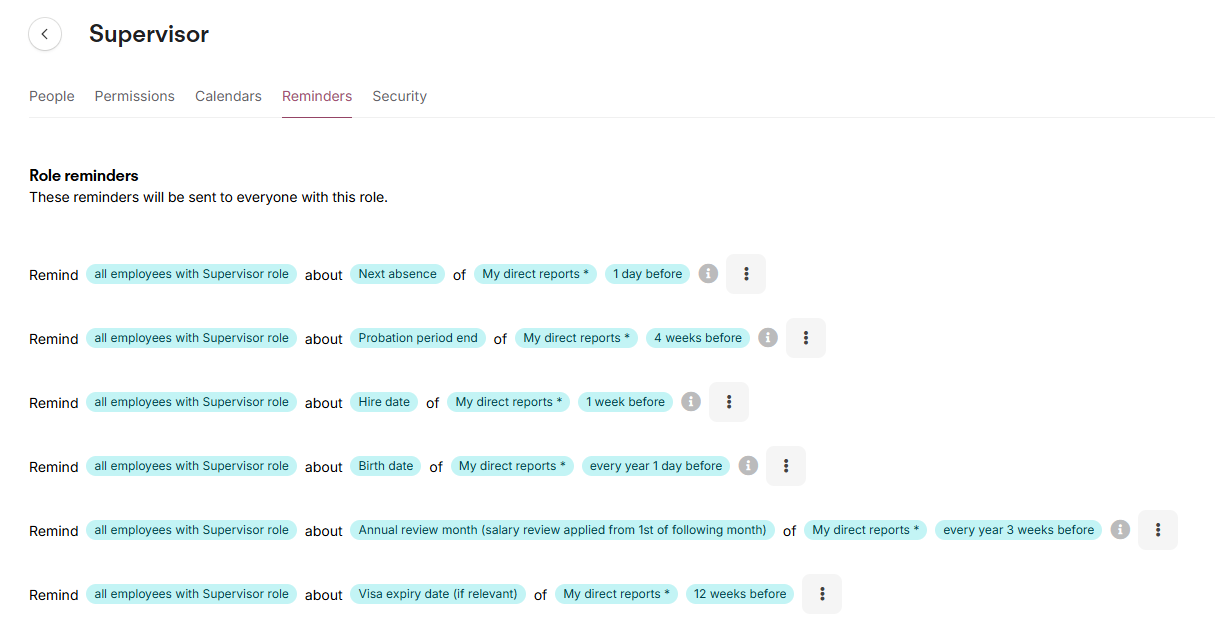This screenshot has height=637, width=1215.
Task: Click the info icon on Probation period end reminder
Action: 768,338
